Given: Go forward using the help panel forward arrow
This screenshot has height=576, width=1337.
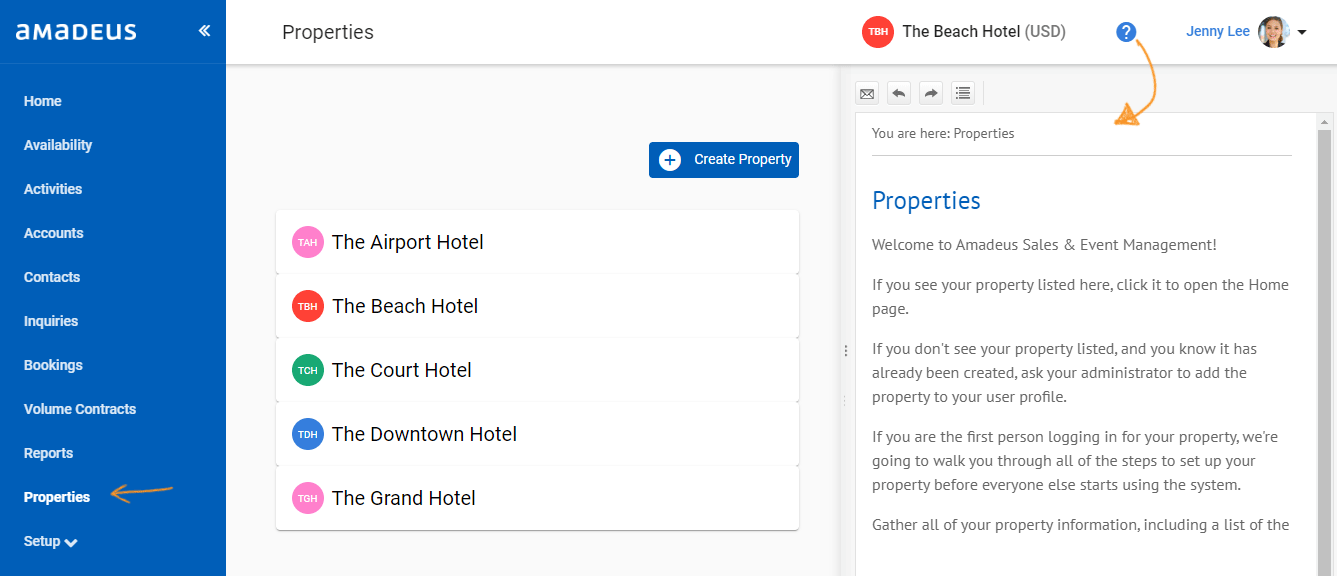Looking at the screenshot, I should coord(931,93).
